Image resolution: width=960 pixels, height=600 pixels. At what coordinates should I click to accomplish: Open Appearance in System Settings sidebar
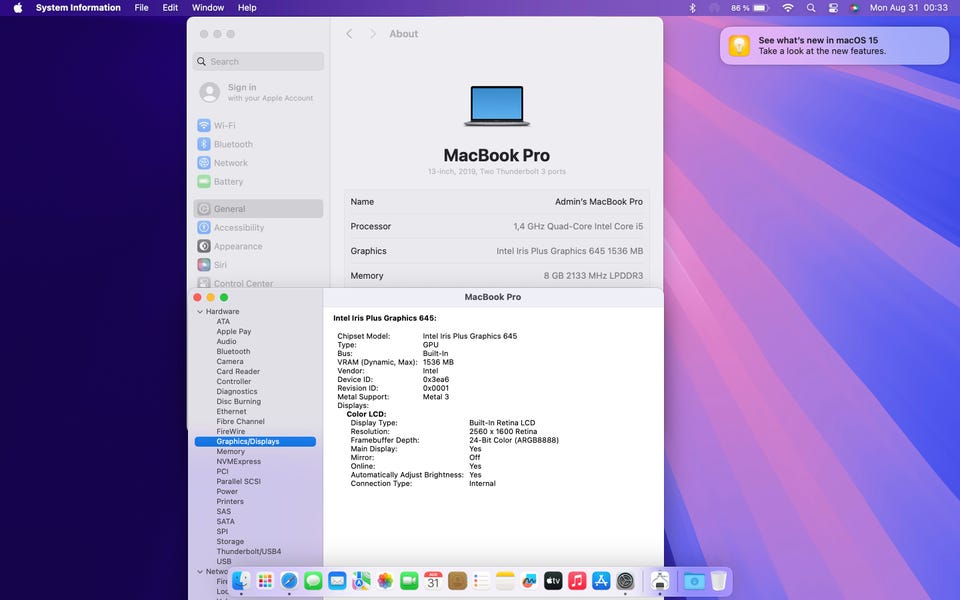[x=259, y=246]
